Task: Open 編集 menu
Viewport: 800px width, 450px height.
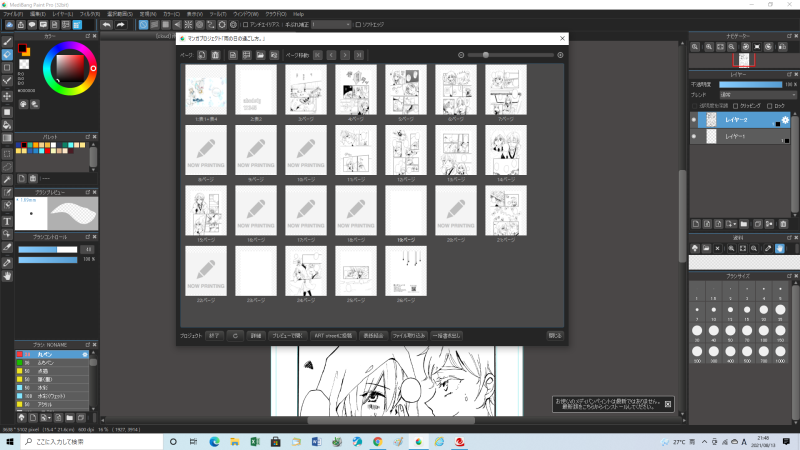Action: pos(37,14)
